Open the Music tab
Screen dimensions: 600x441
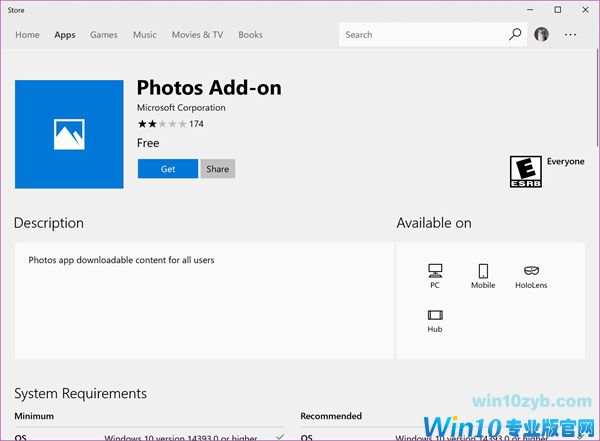pos(145,35)
